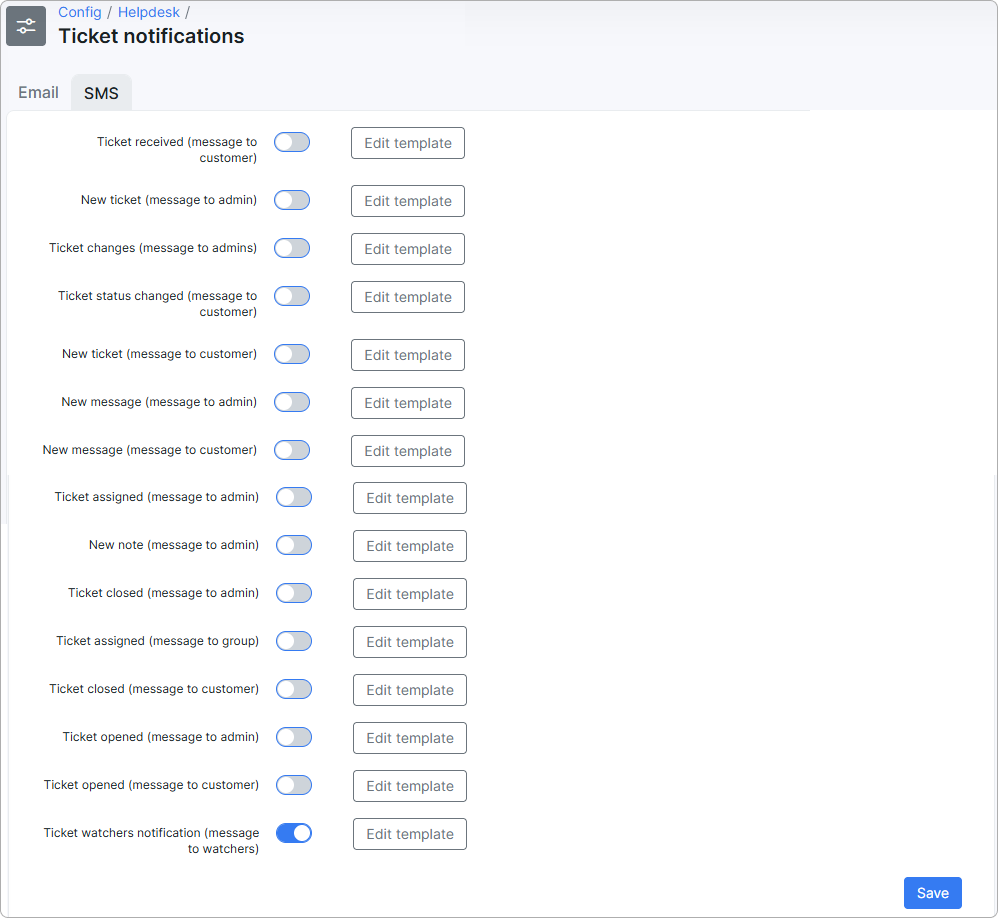Toggle Ticket closed (message to admin)

click(294, 593)
